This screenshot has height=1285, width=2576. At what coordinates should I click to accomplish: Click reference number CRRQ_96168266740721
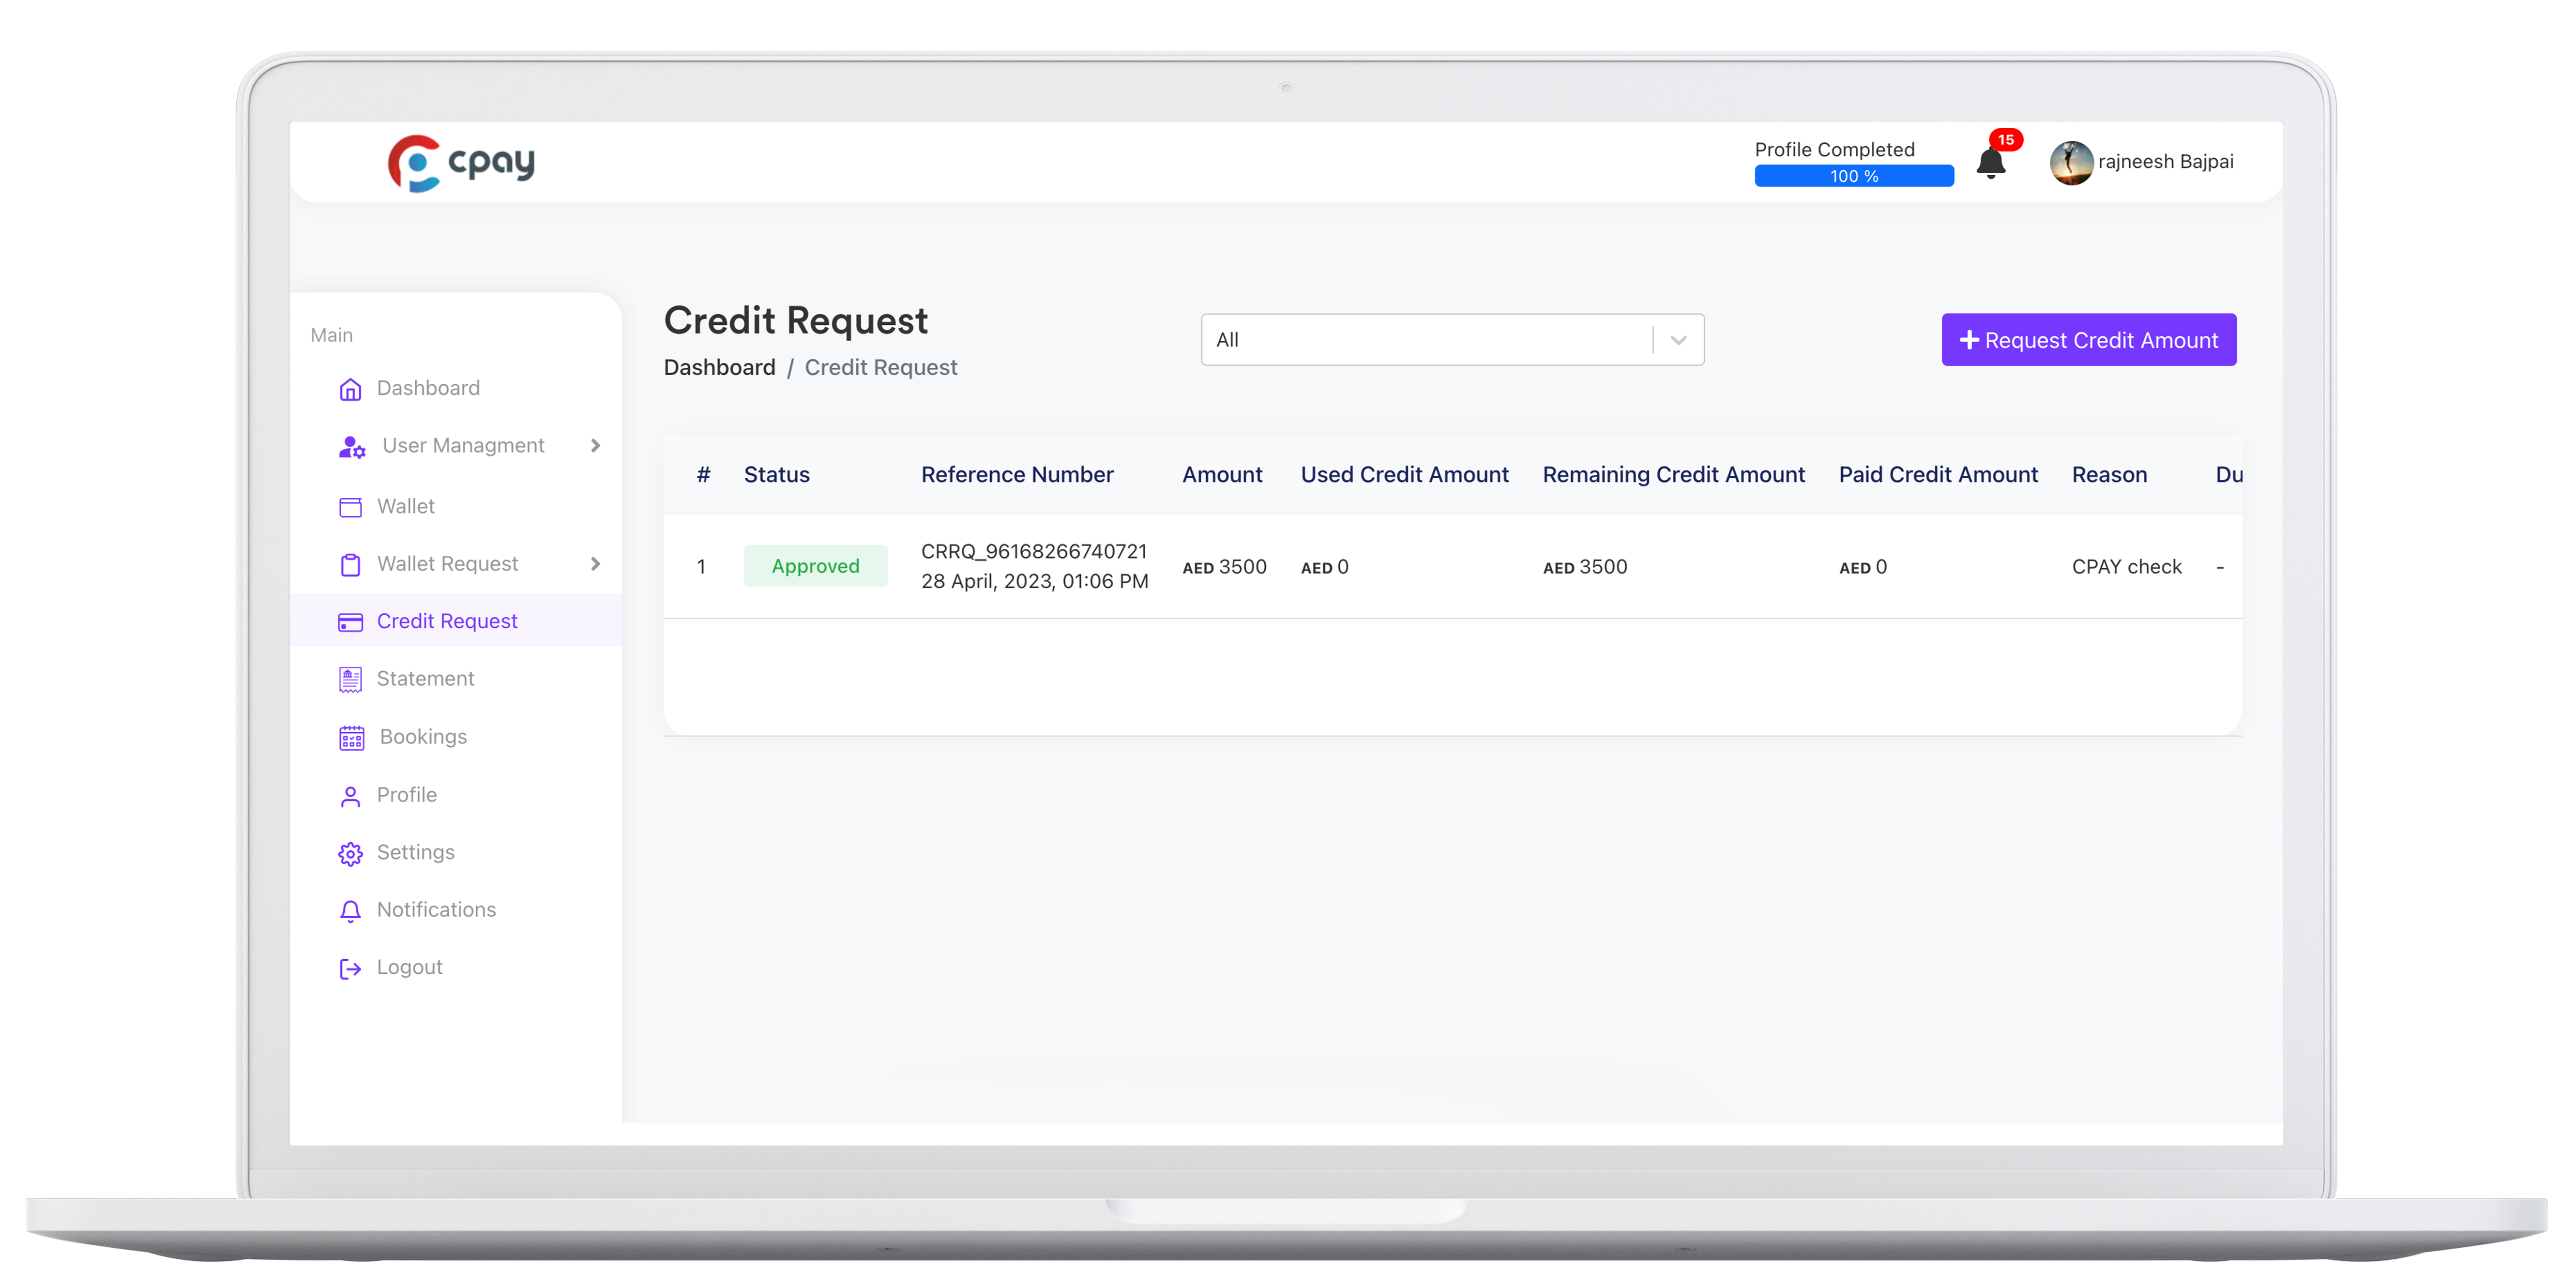tap(1034, 552)
